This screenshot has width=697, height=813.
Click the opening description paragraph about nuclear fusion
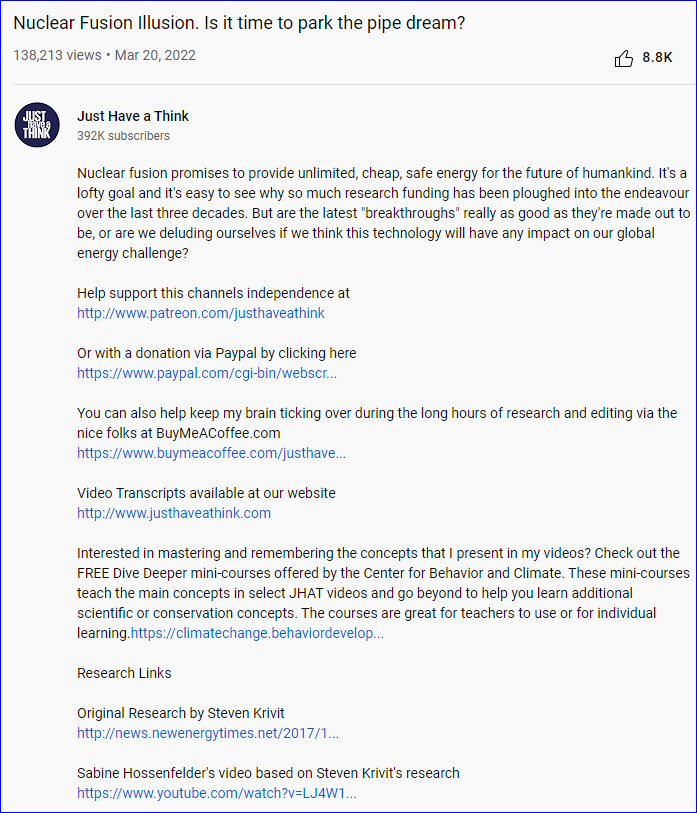(x=380, y=213)
